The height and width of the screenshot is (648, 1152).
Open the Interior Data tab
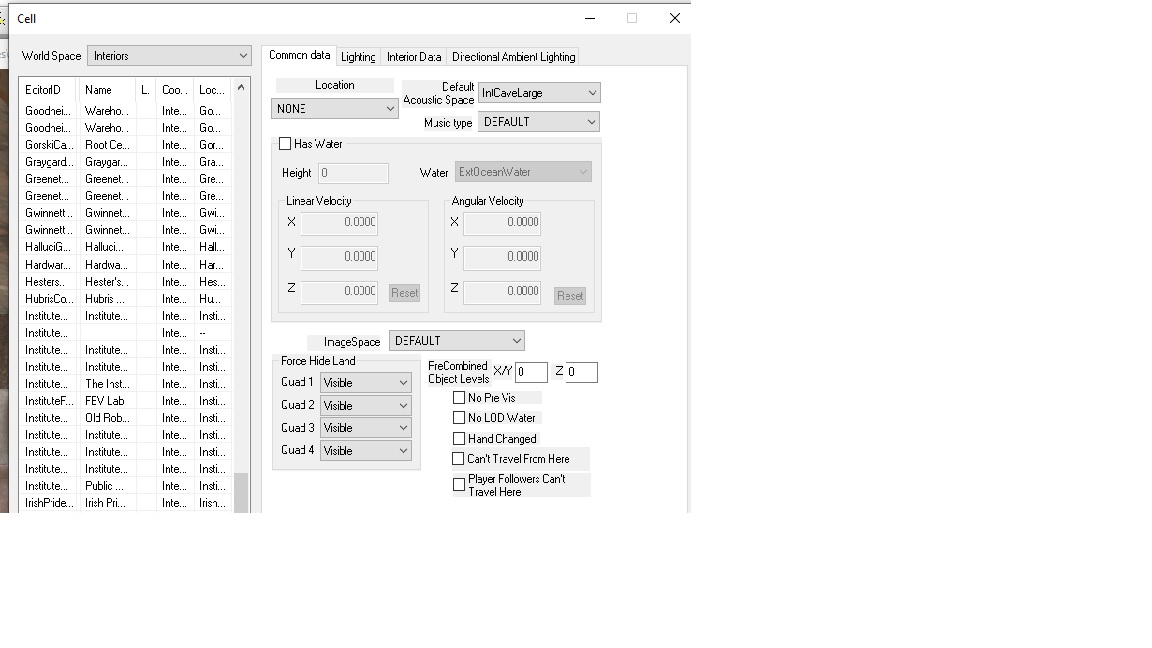click(x=414, y=57)
